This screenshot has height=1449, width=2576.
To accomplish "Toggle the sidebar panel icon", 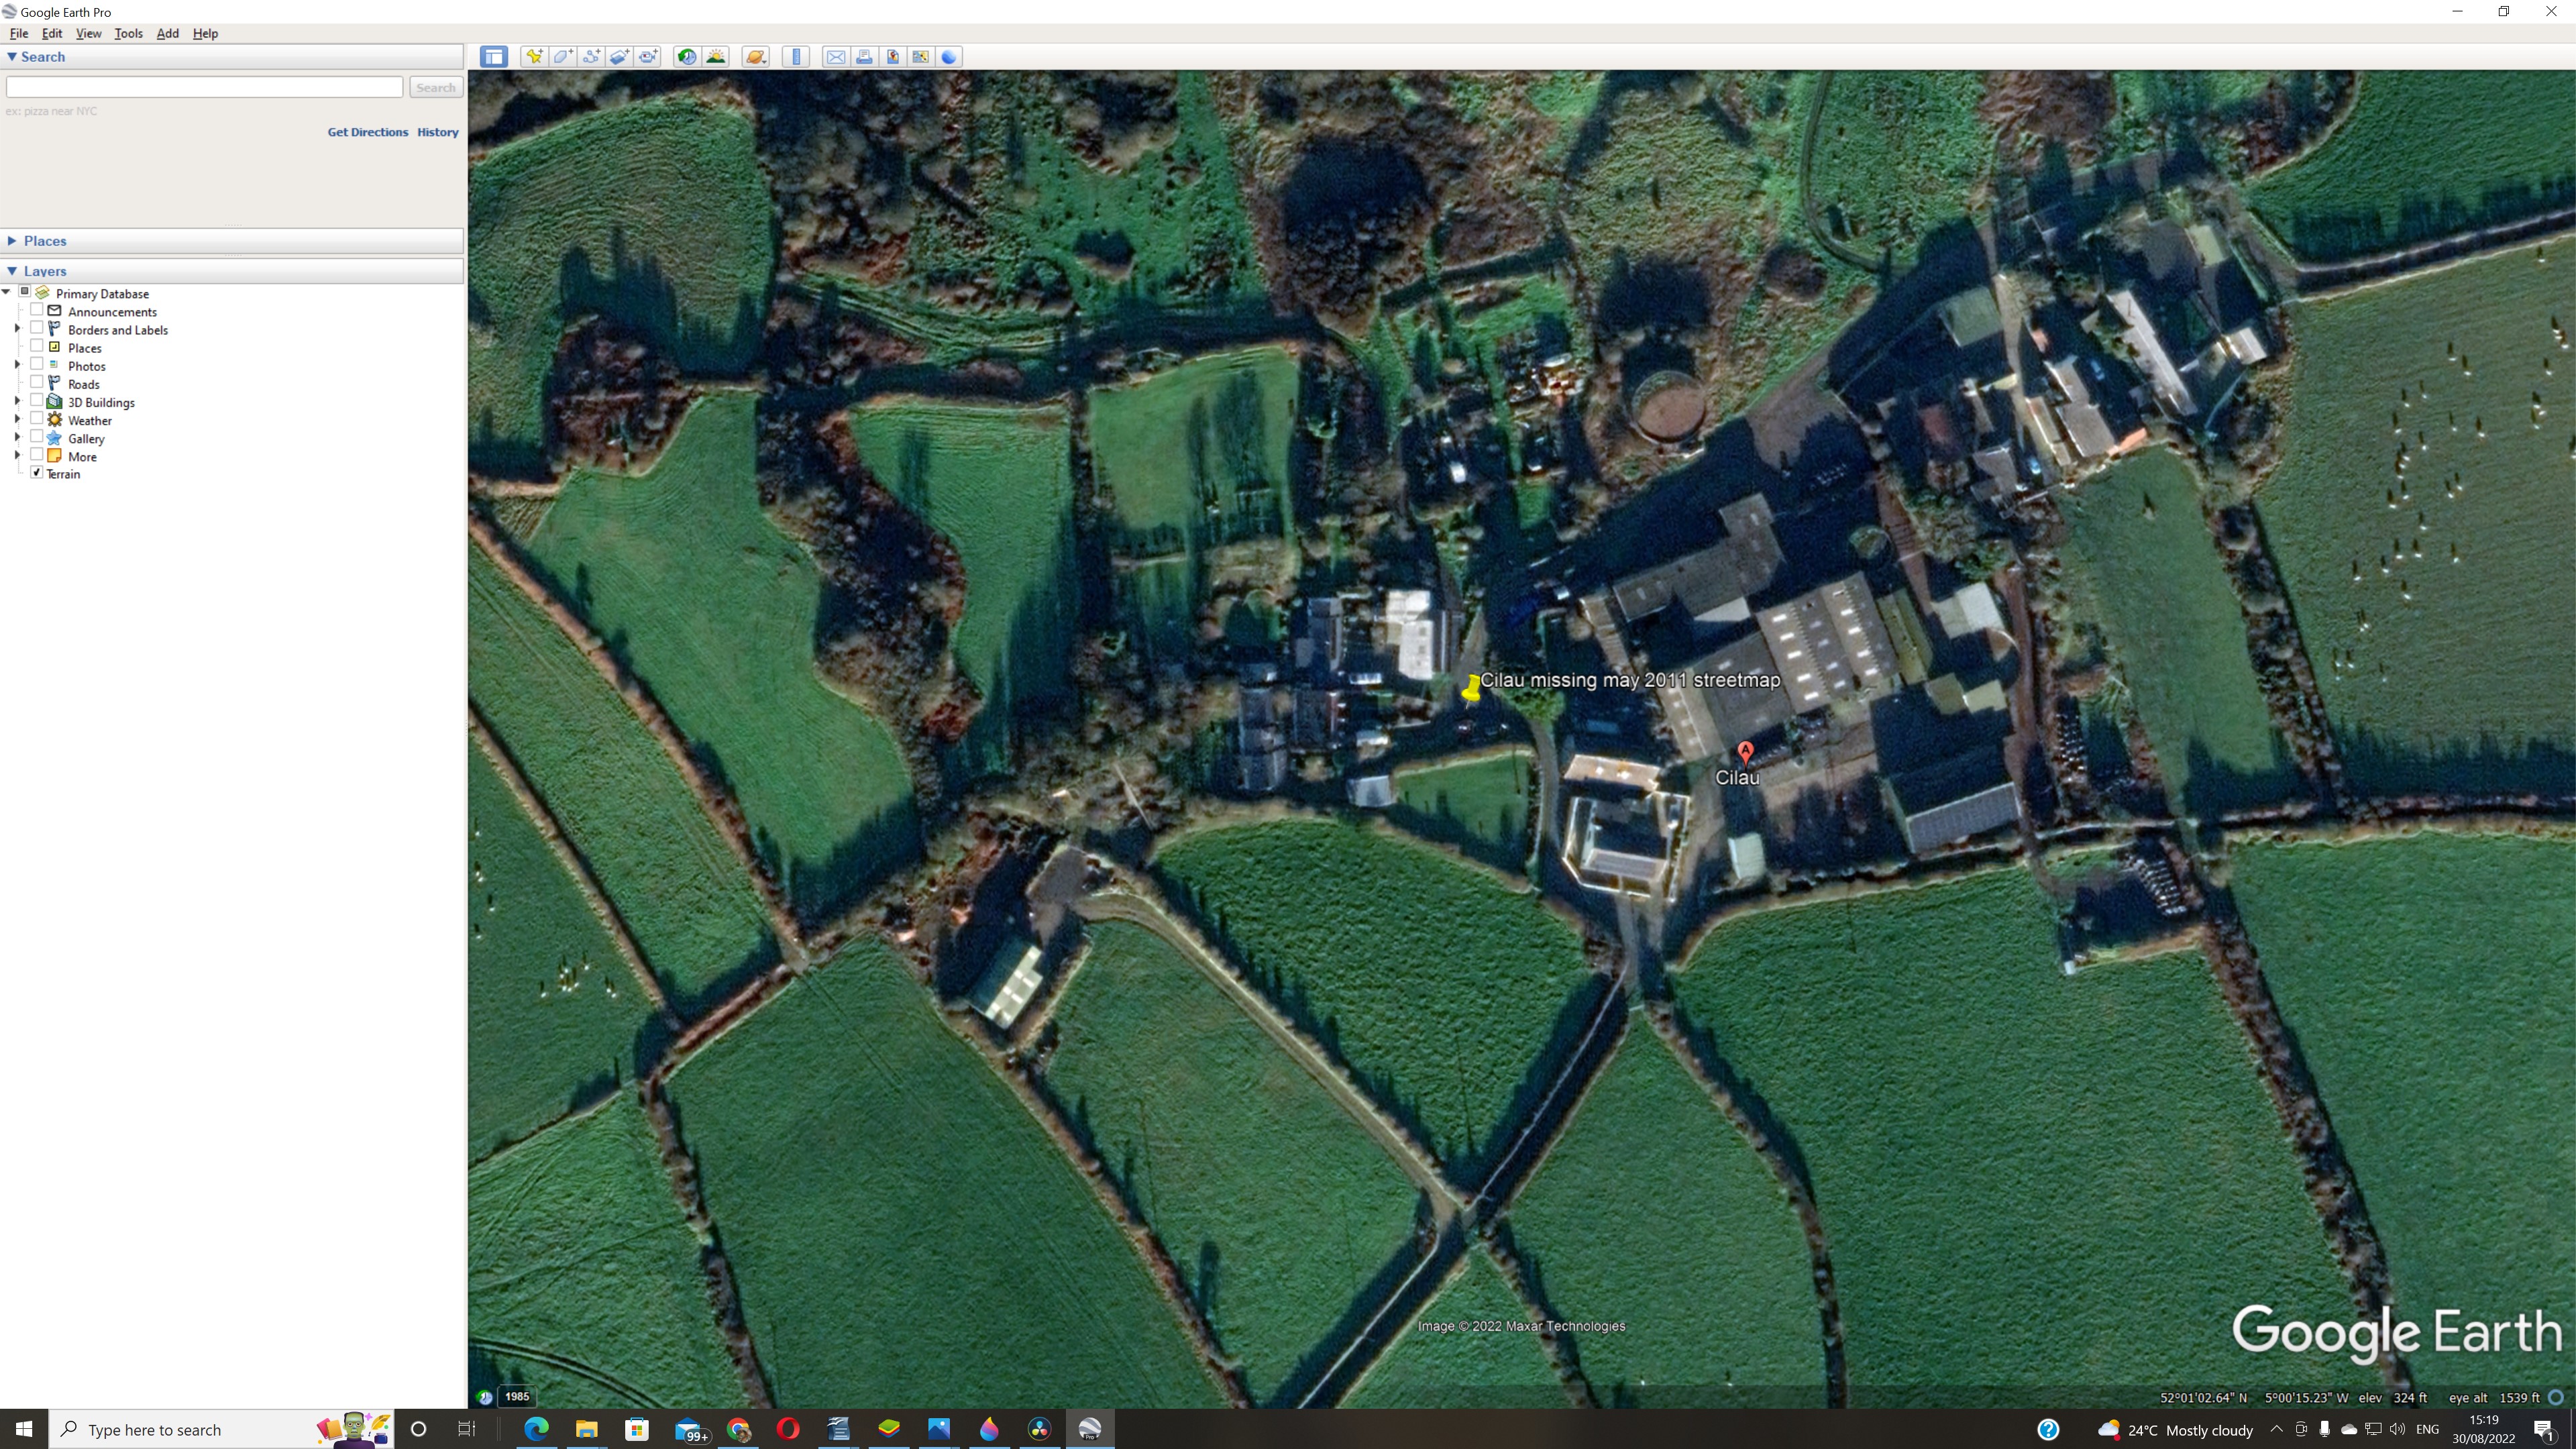I will click(493, 57).
